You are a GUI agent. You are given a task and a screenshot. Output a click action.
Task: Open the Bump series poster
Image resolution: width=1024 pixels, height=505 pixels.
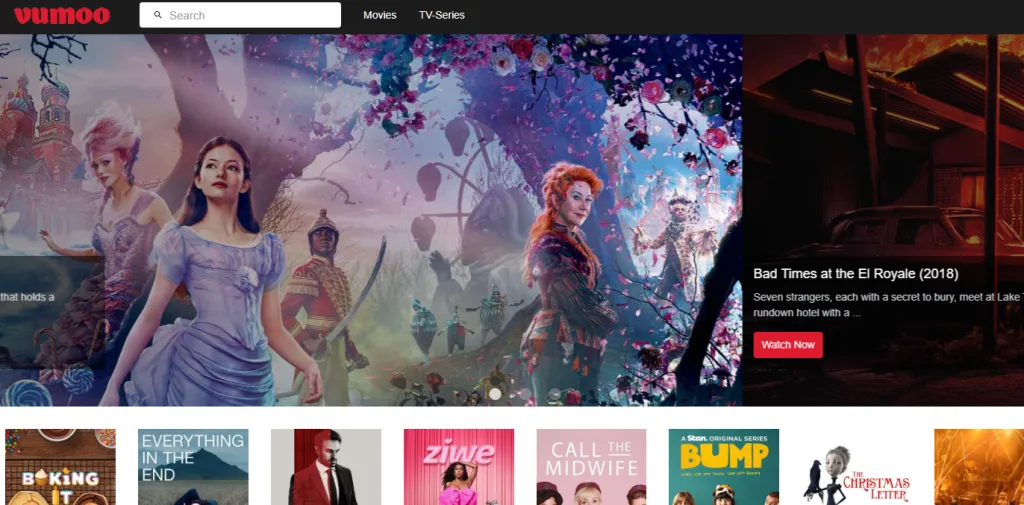(724, 467)
